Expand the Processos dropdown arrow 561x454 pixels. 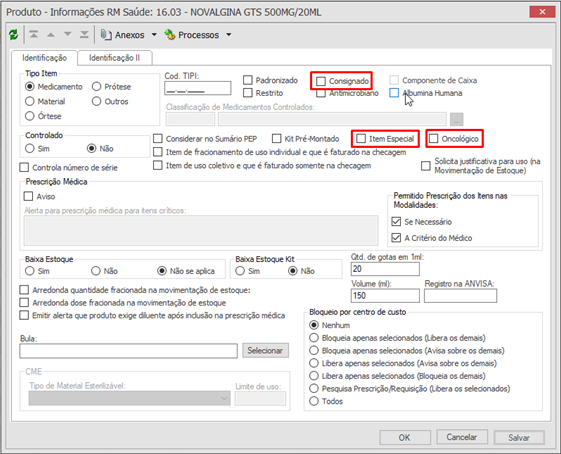pyautogui.click(x=229, y=35)
